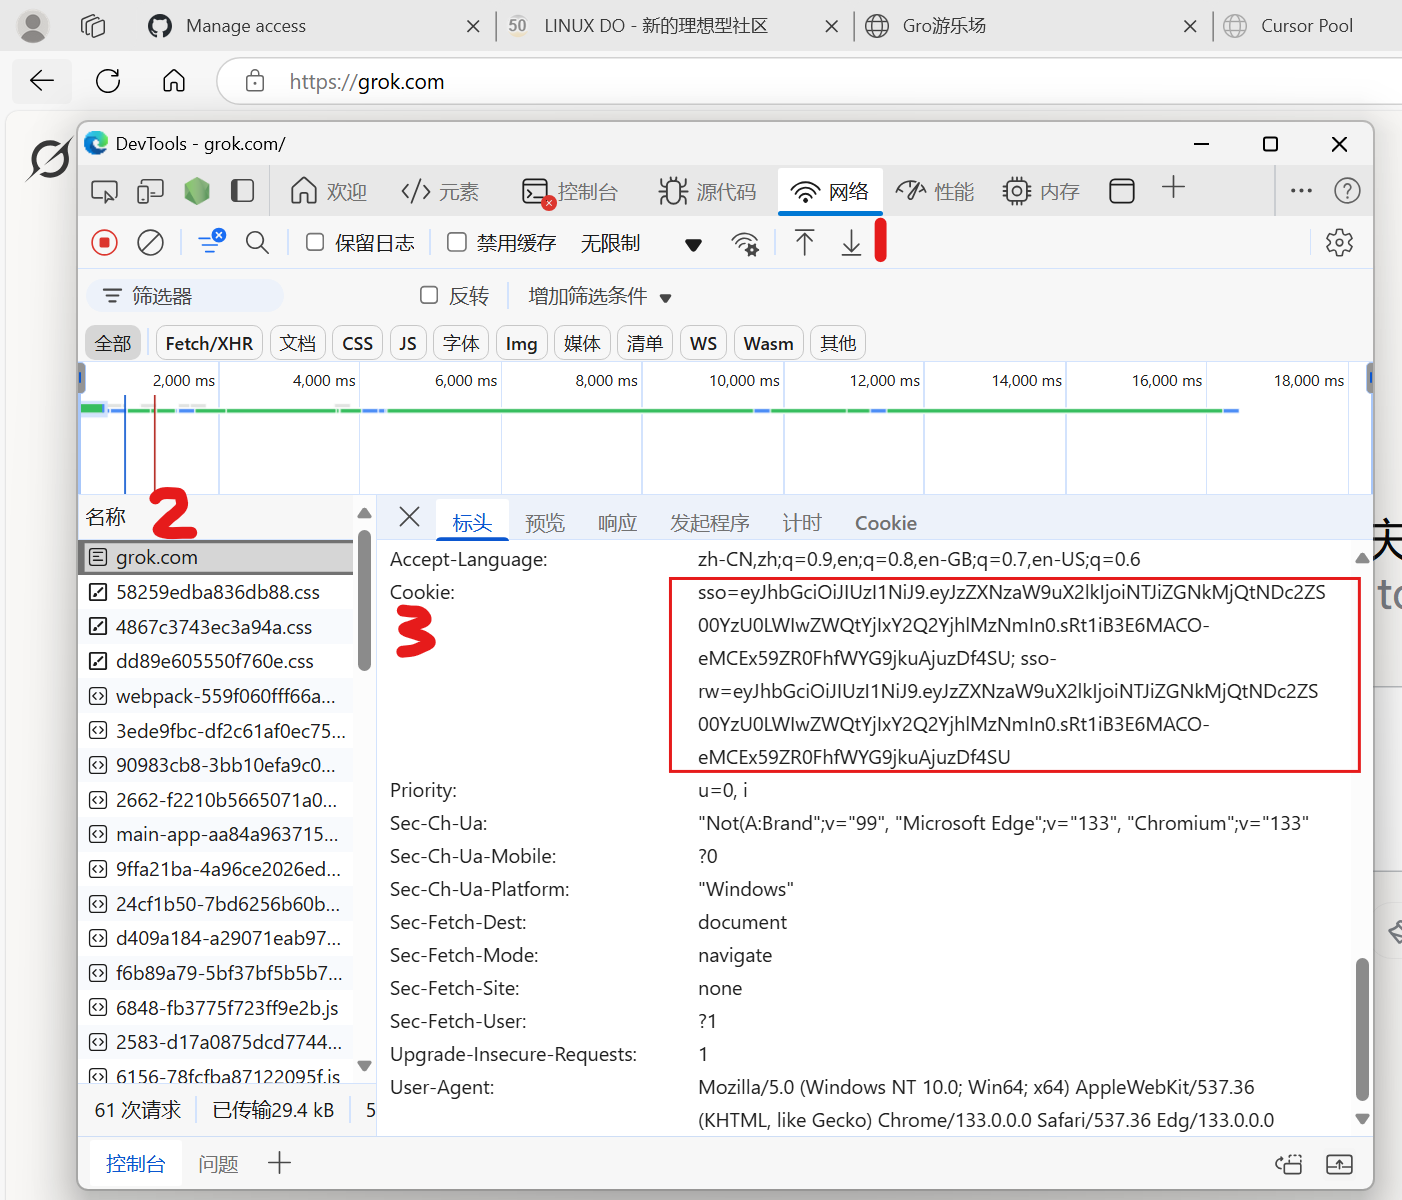
Task: Click the export HAR download arrow
Action: pos(851,243)
